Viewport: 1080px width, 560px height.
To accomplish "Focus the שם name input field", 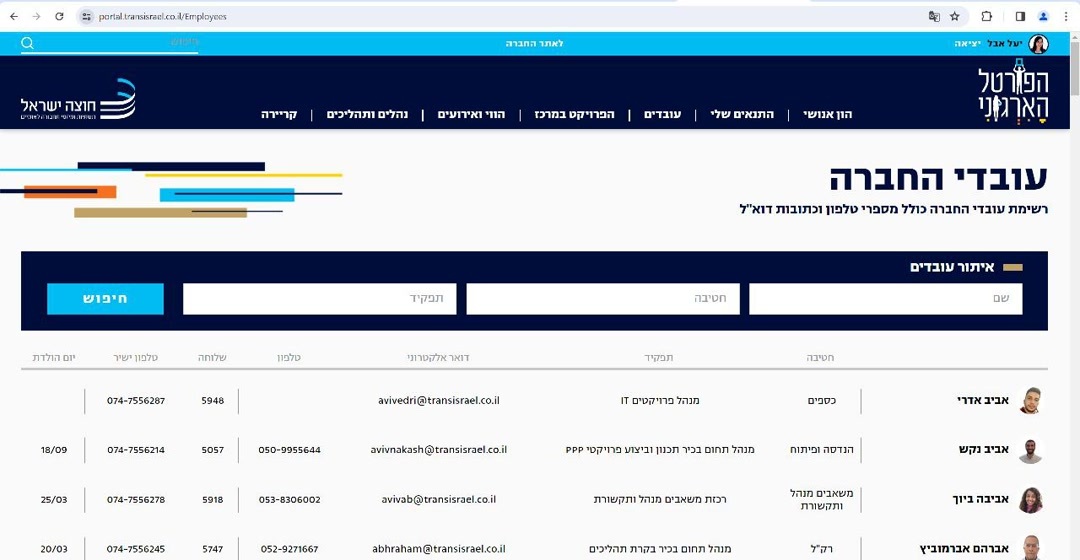I will (x=886, y=299).
